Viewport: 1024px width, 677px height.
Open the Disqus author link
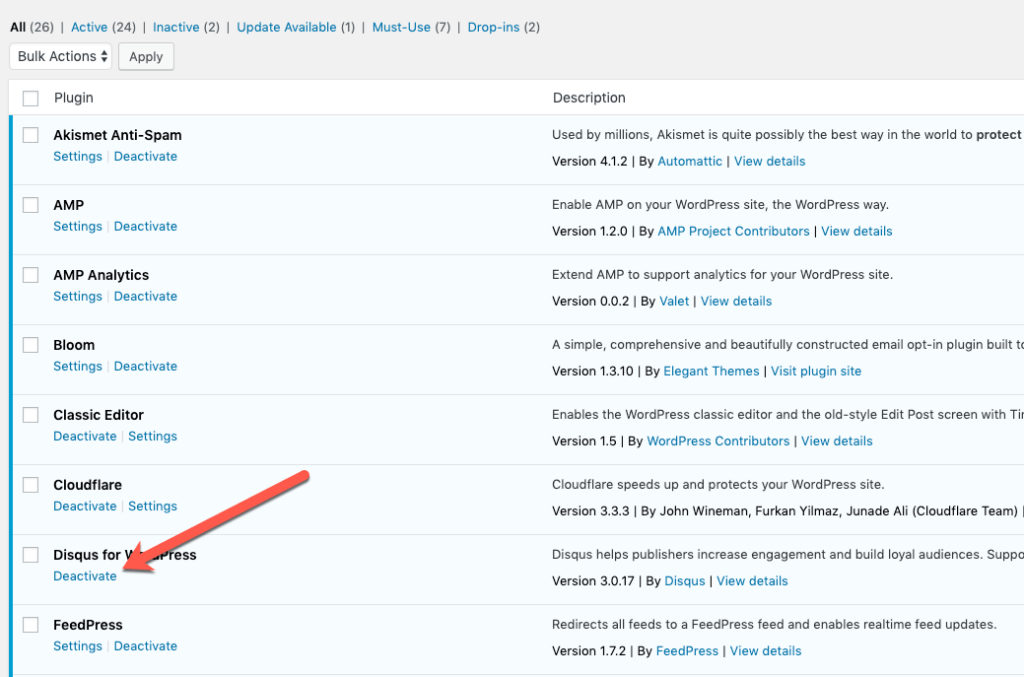click(684, 581)
